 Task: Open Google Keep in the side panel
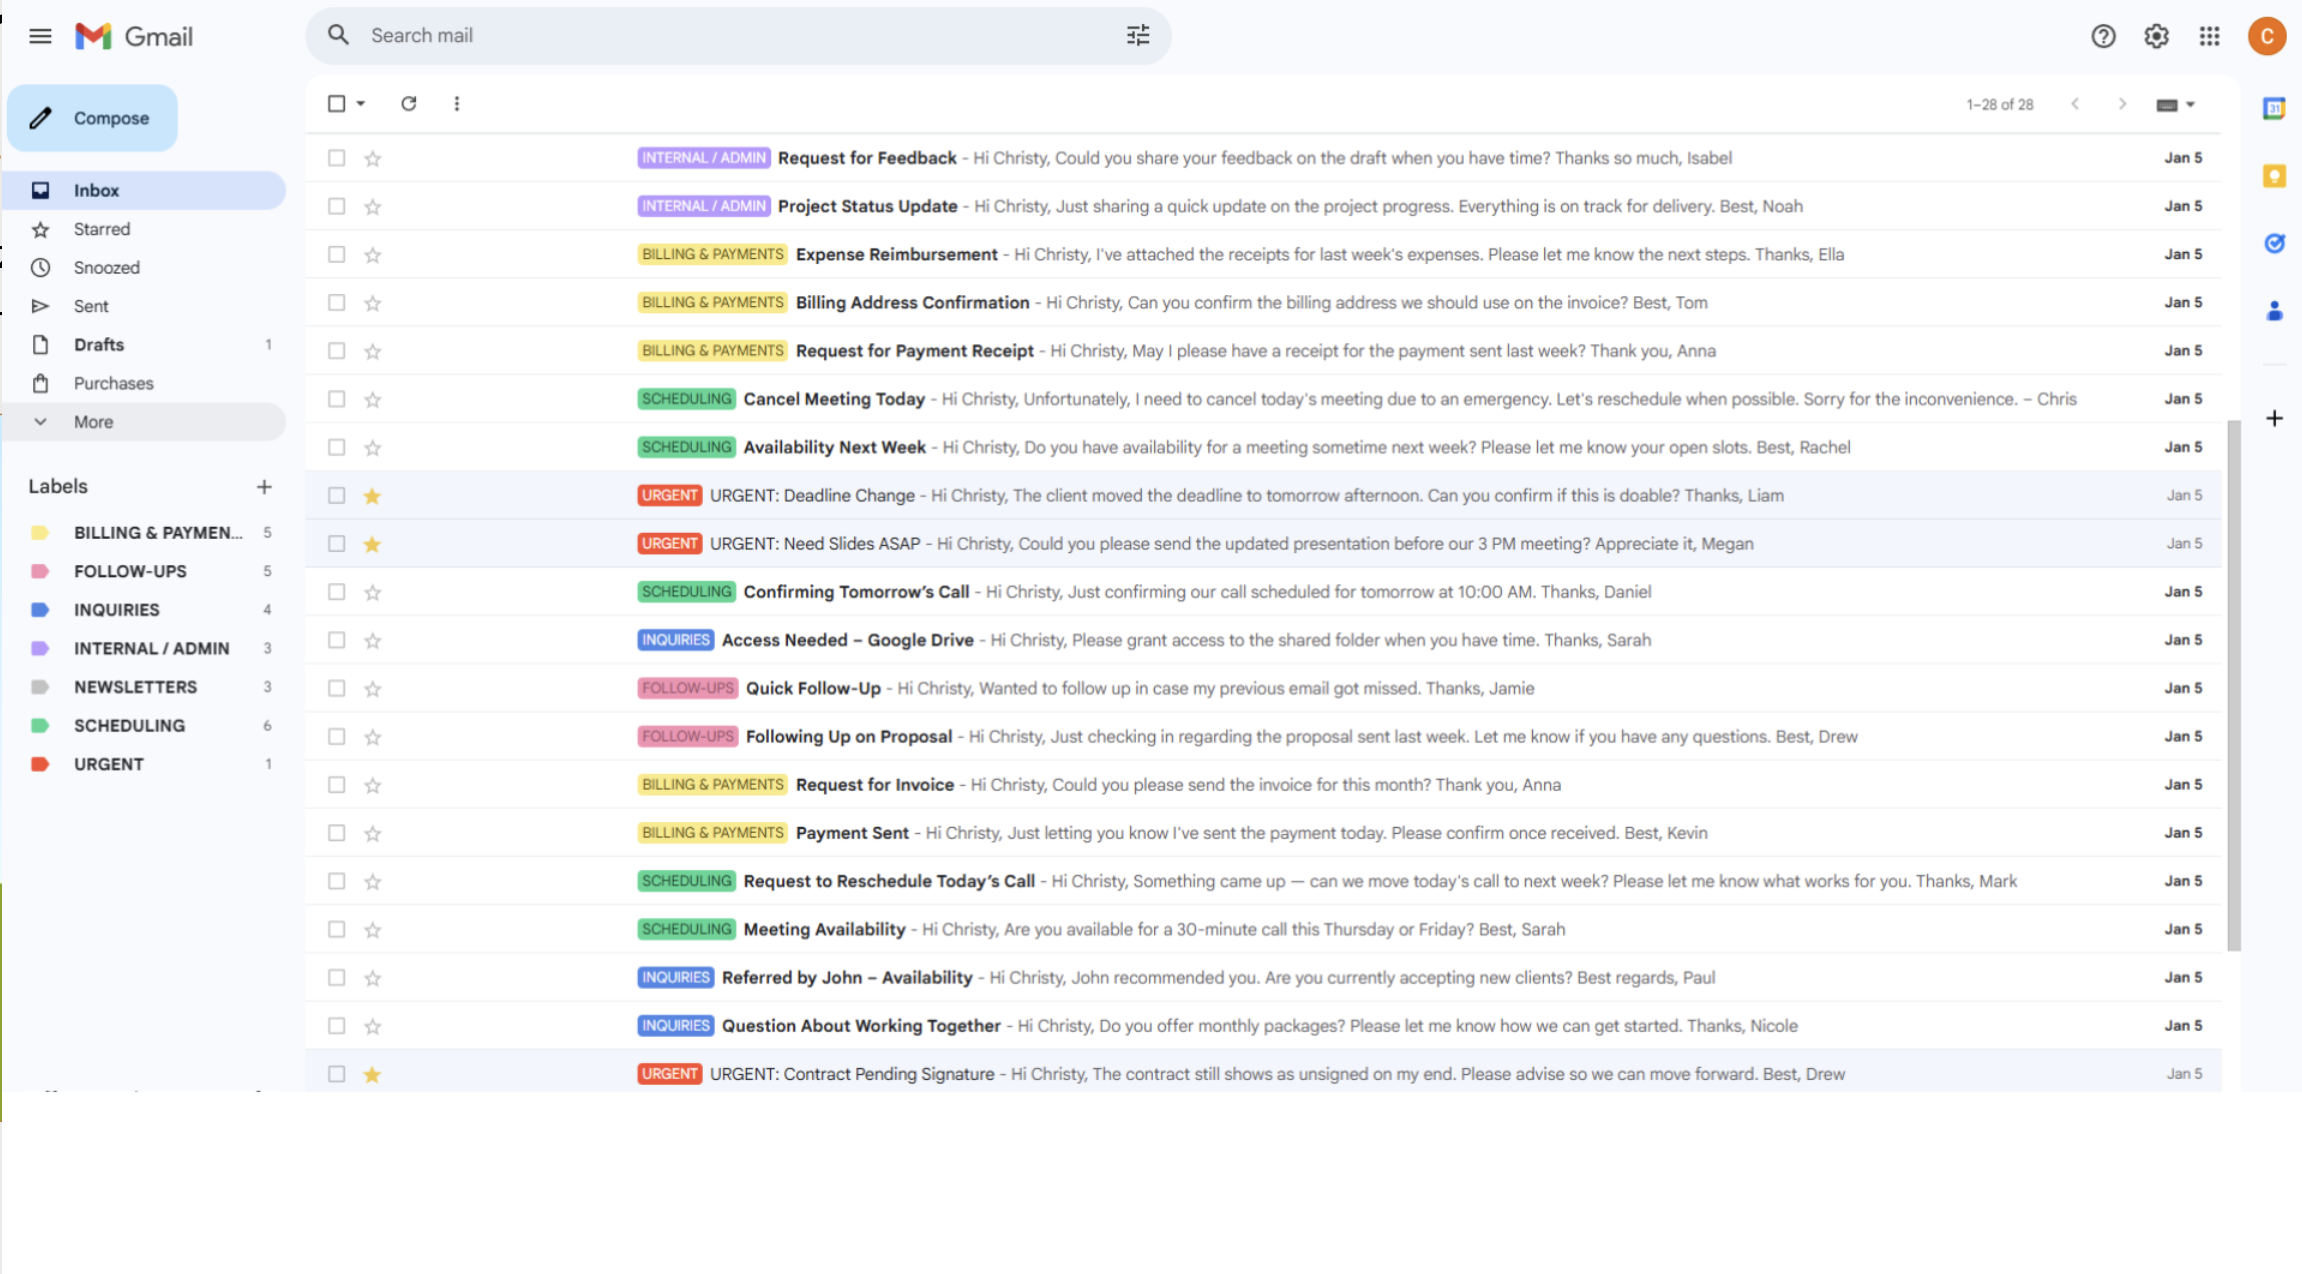(2274, 175)
